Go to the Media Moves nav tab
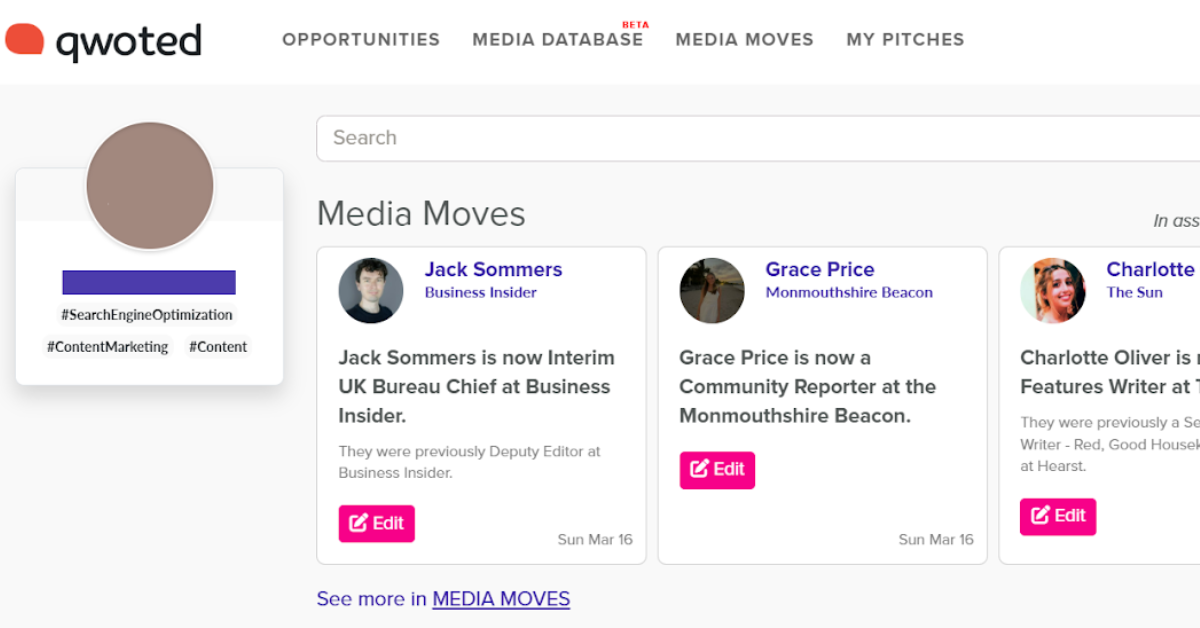This screenshot has height=628, width=1200. point(744,39)
